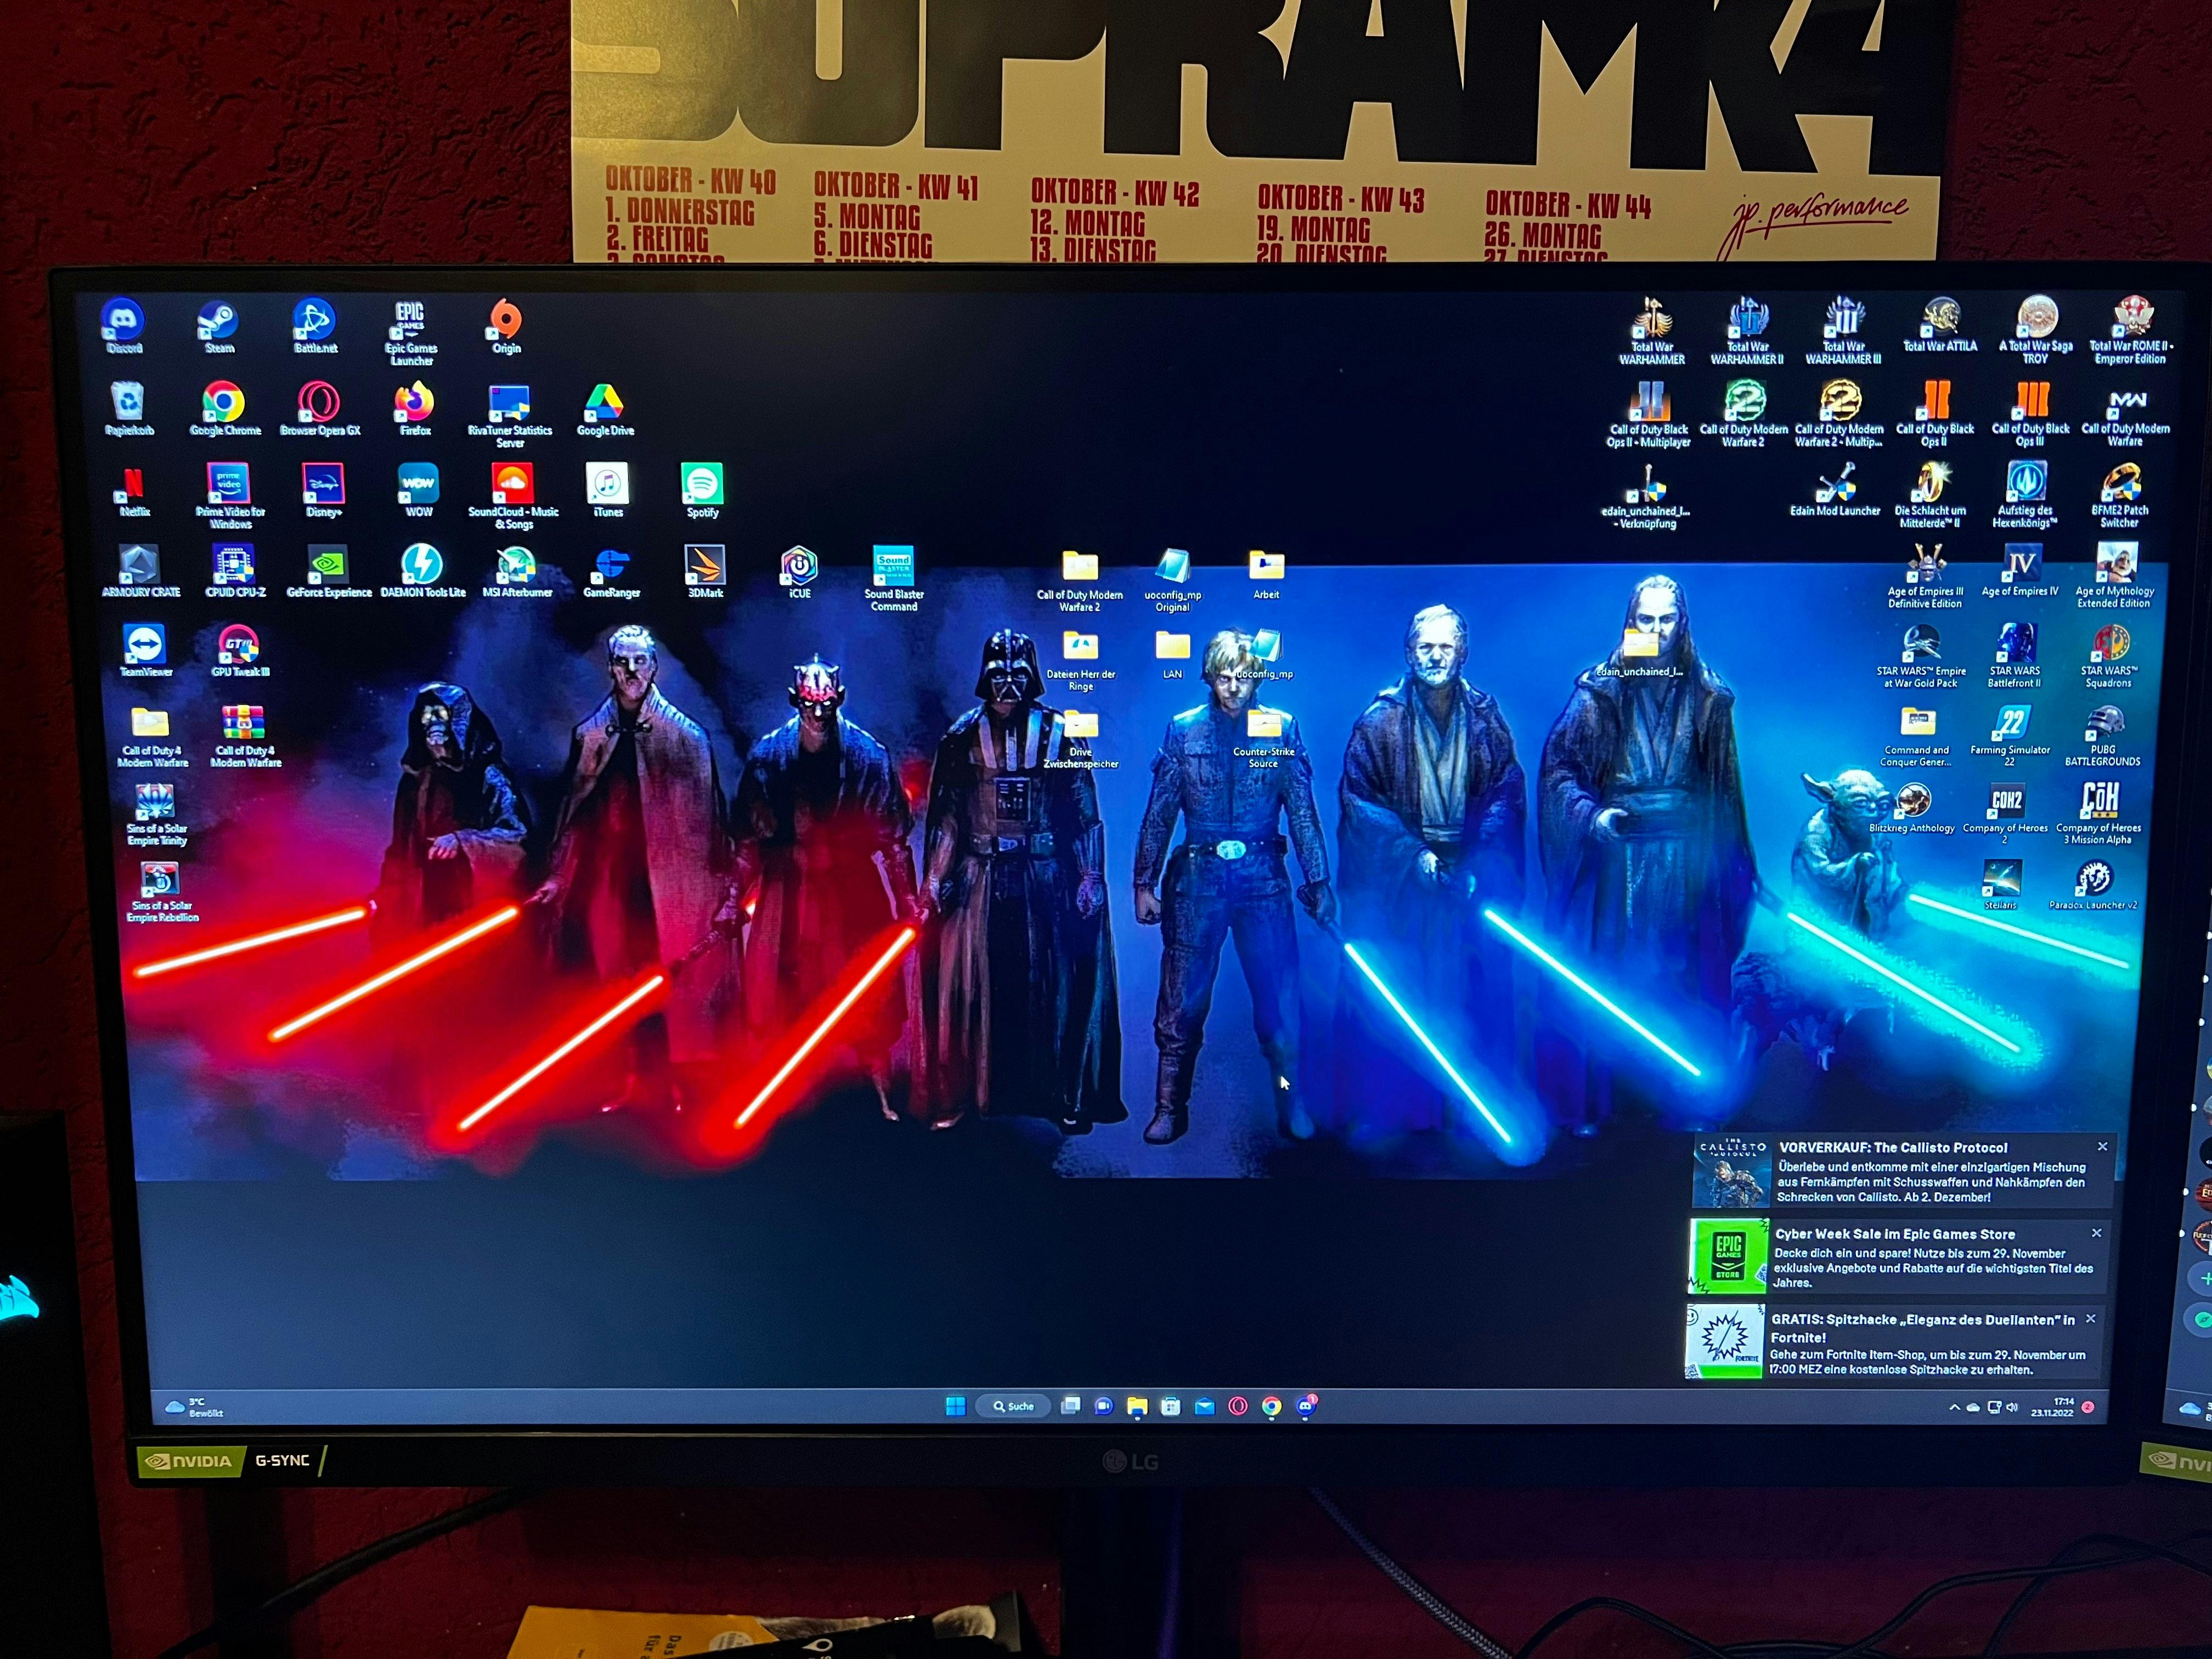Open Sins of a Solar Empire Trinity
This screenshot has height=1659, width=2212.
pyautogui.click(x=156, y=815)
